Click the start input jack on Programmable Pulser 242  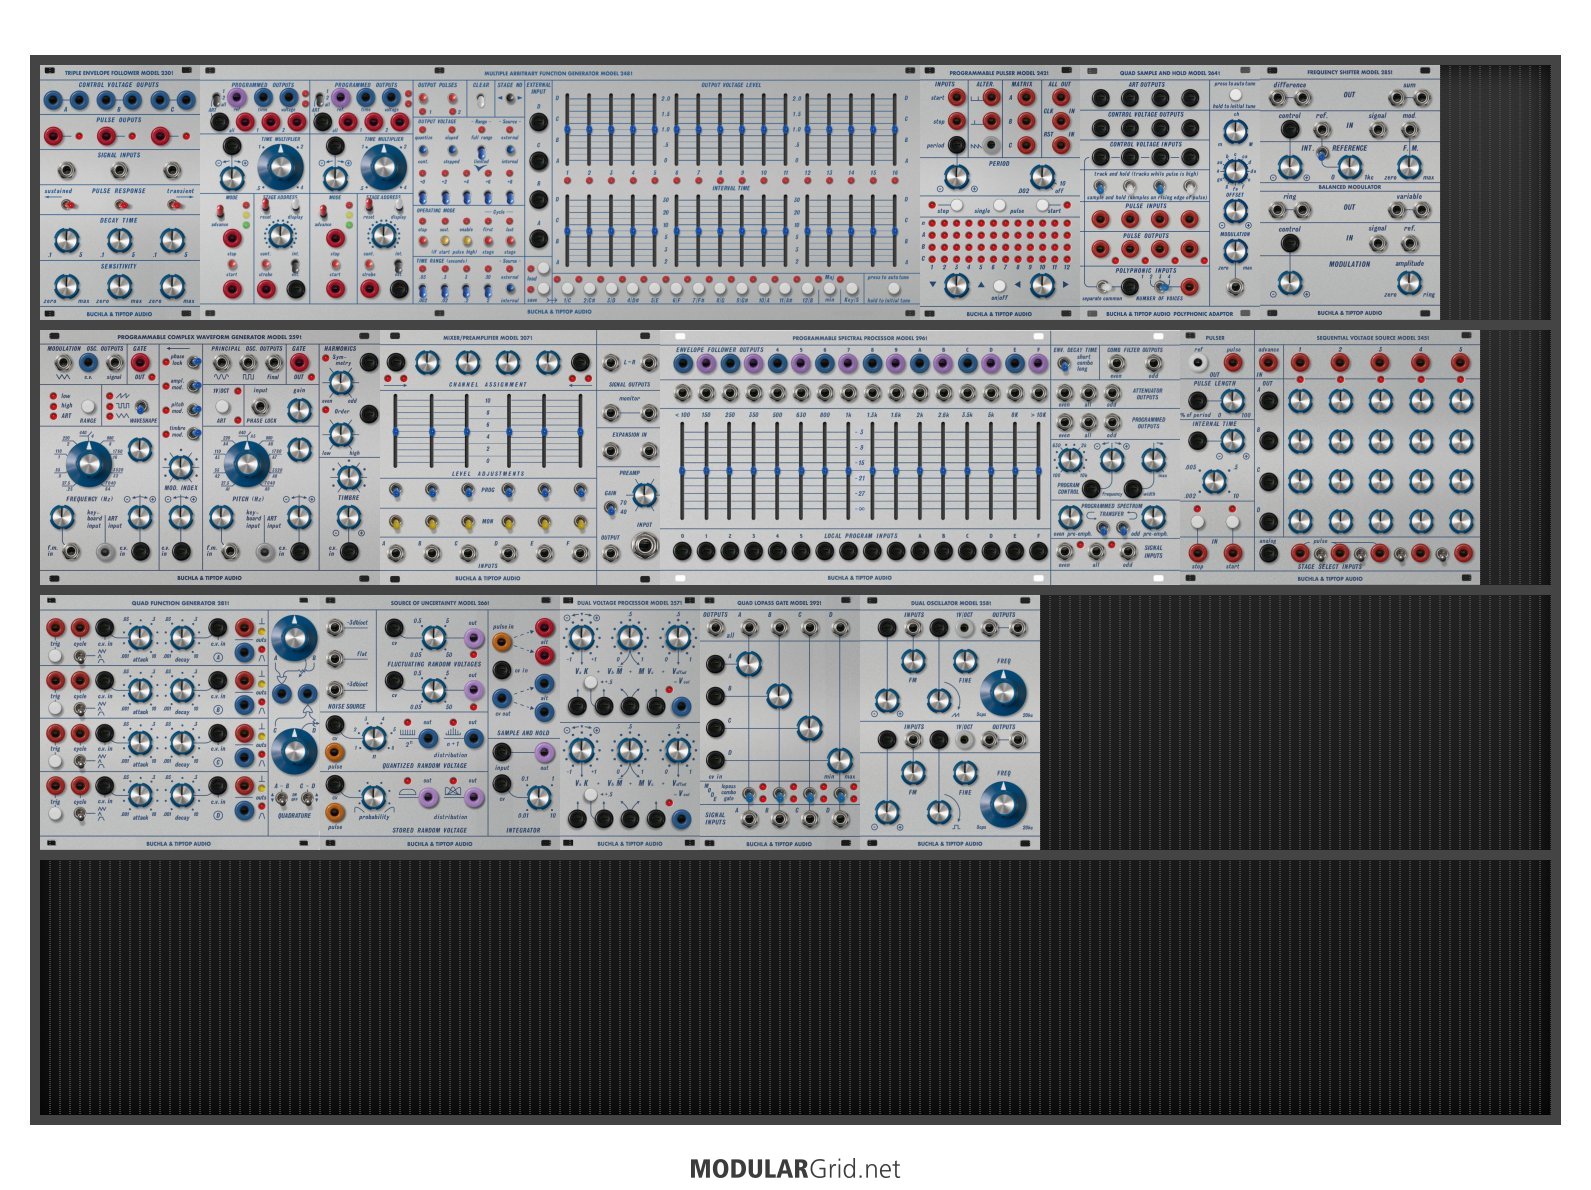pyautogui.click(x=956, y=98)
